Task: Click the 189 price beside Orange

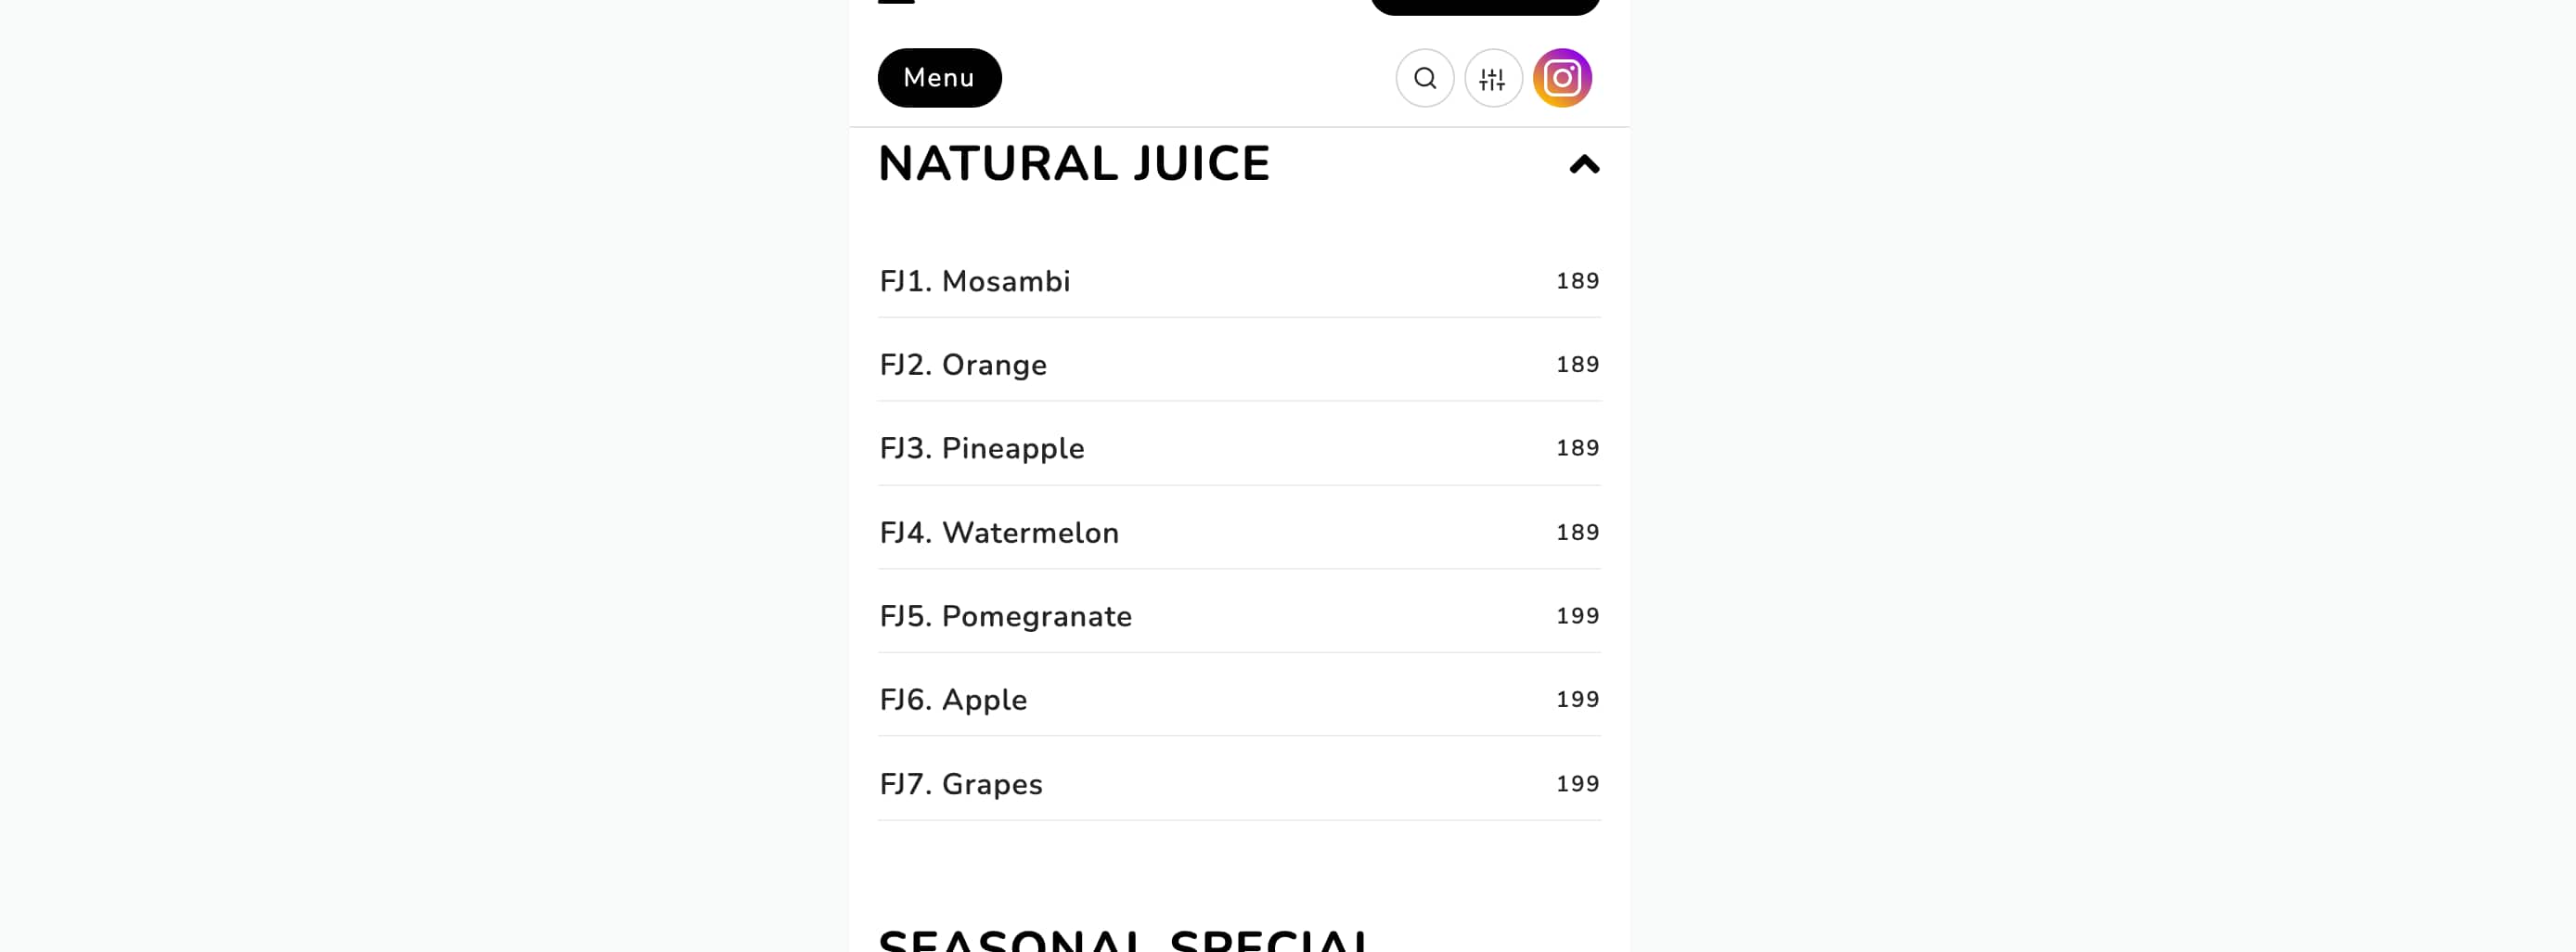Action: tap(1577, 365)
